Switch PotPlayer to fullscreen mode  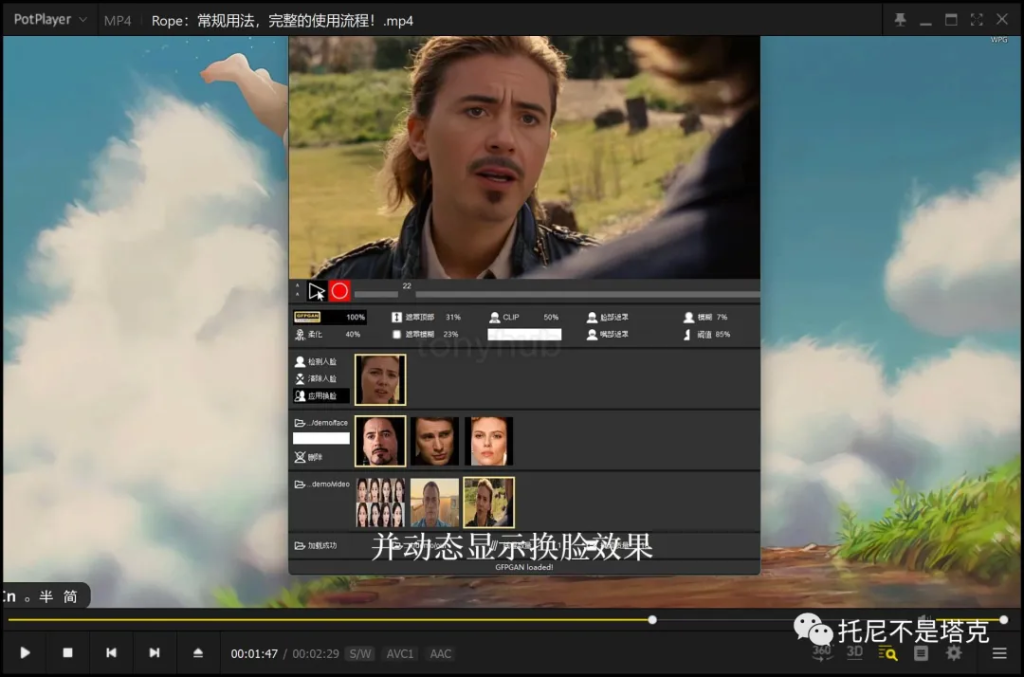pos(976,20)
